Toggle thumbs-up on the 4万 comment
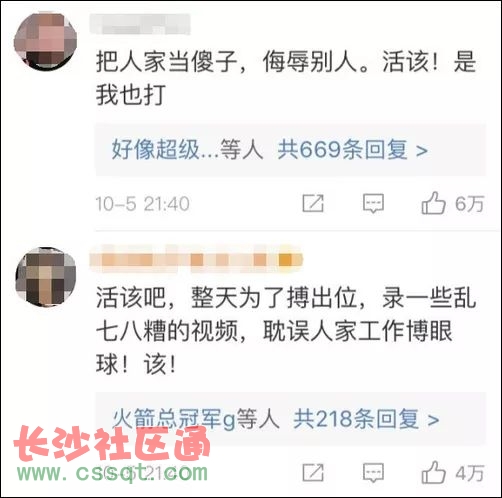Viewport: 502px width, 498px height. coord(433,472)
